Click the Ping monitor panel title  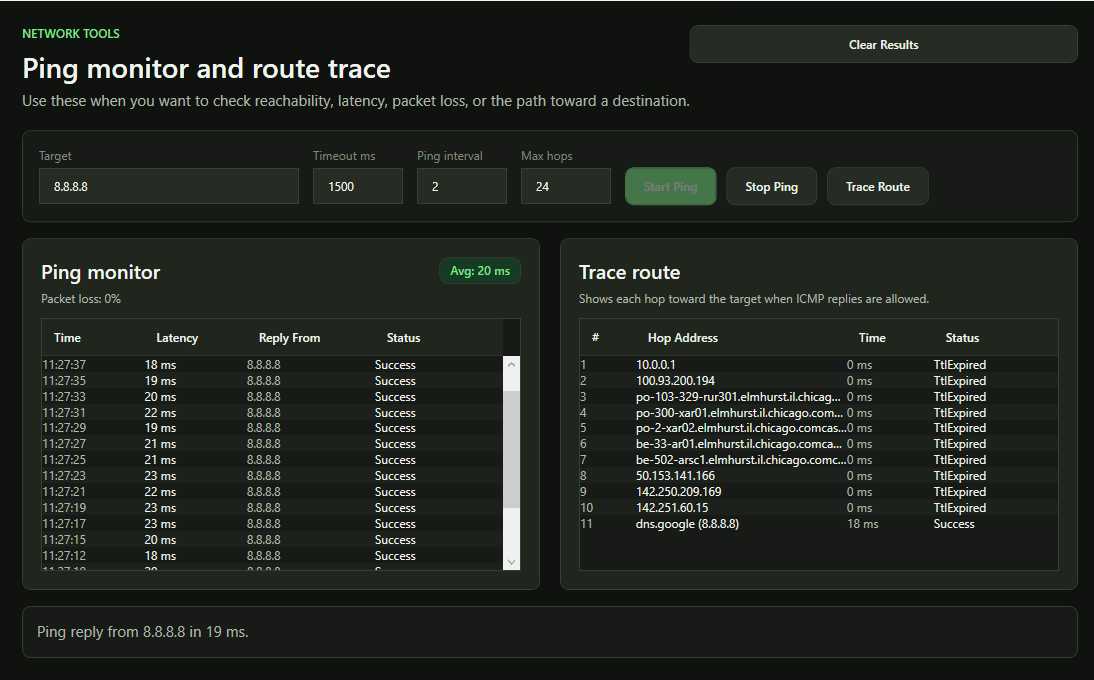click(x=100, y=272)
